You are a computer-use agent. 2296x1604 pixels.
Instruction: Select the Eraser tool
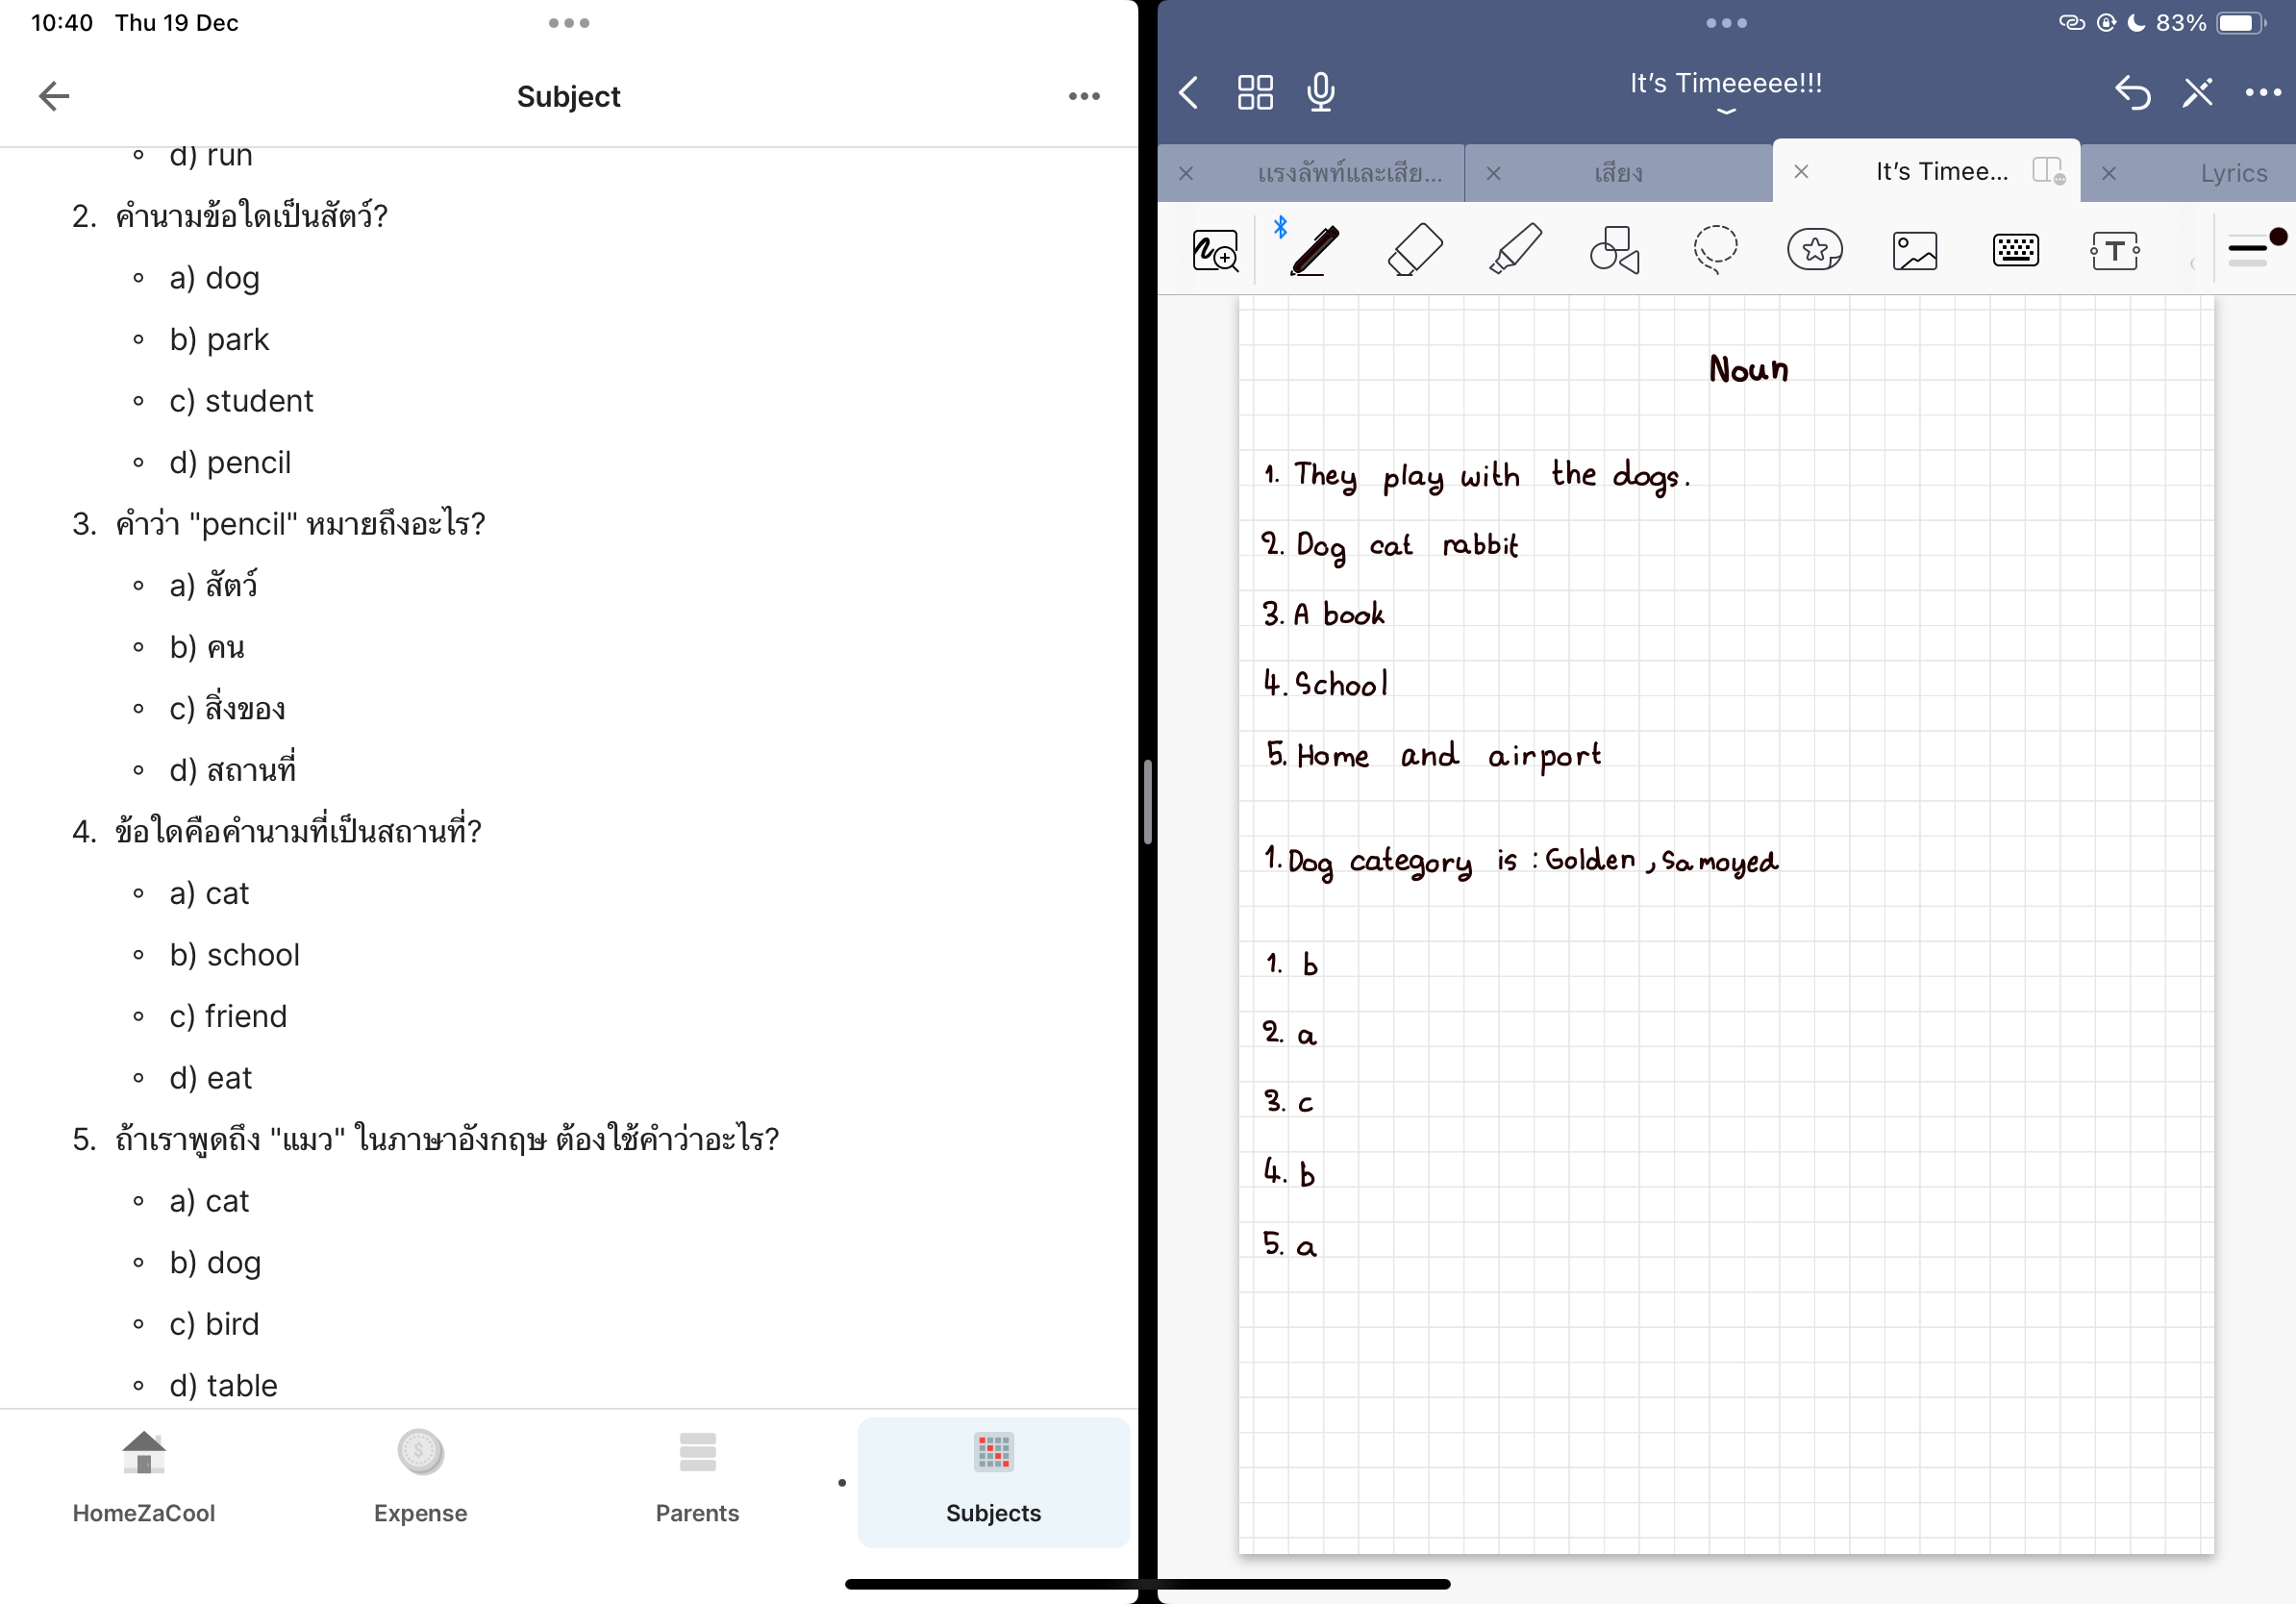[x=1414, y=250]
